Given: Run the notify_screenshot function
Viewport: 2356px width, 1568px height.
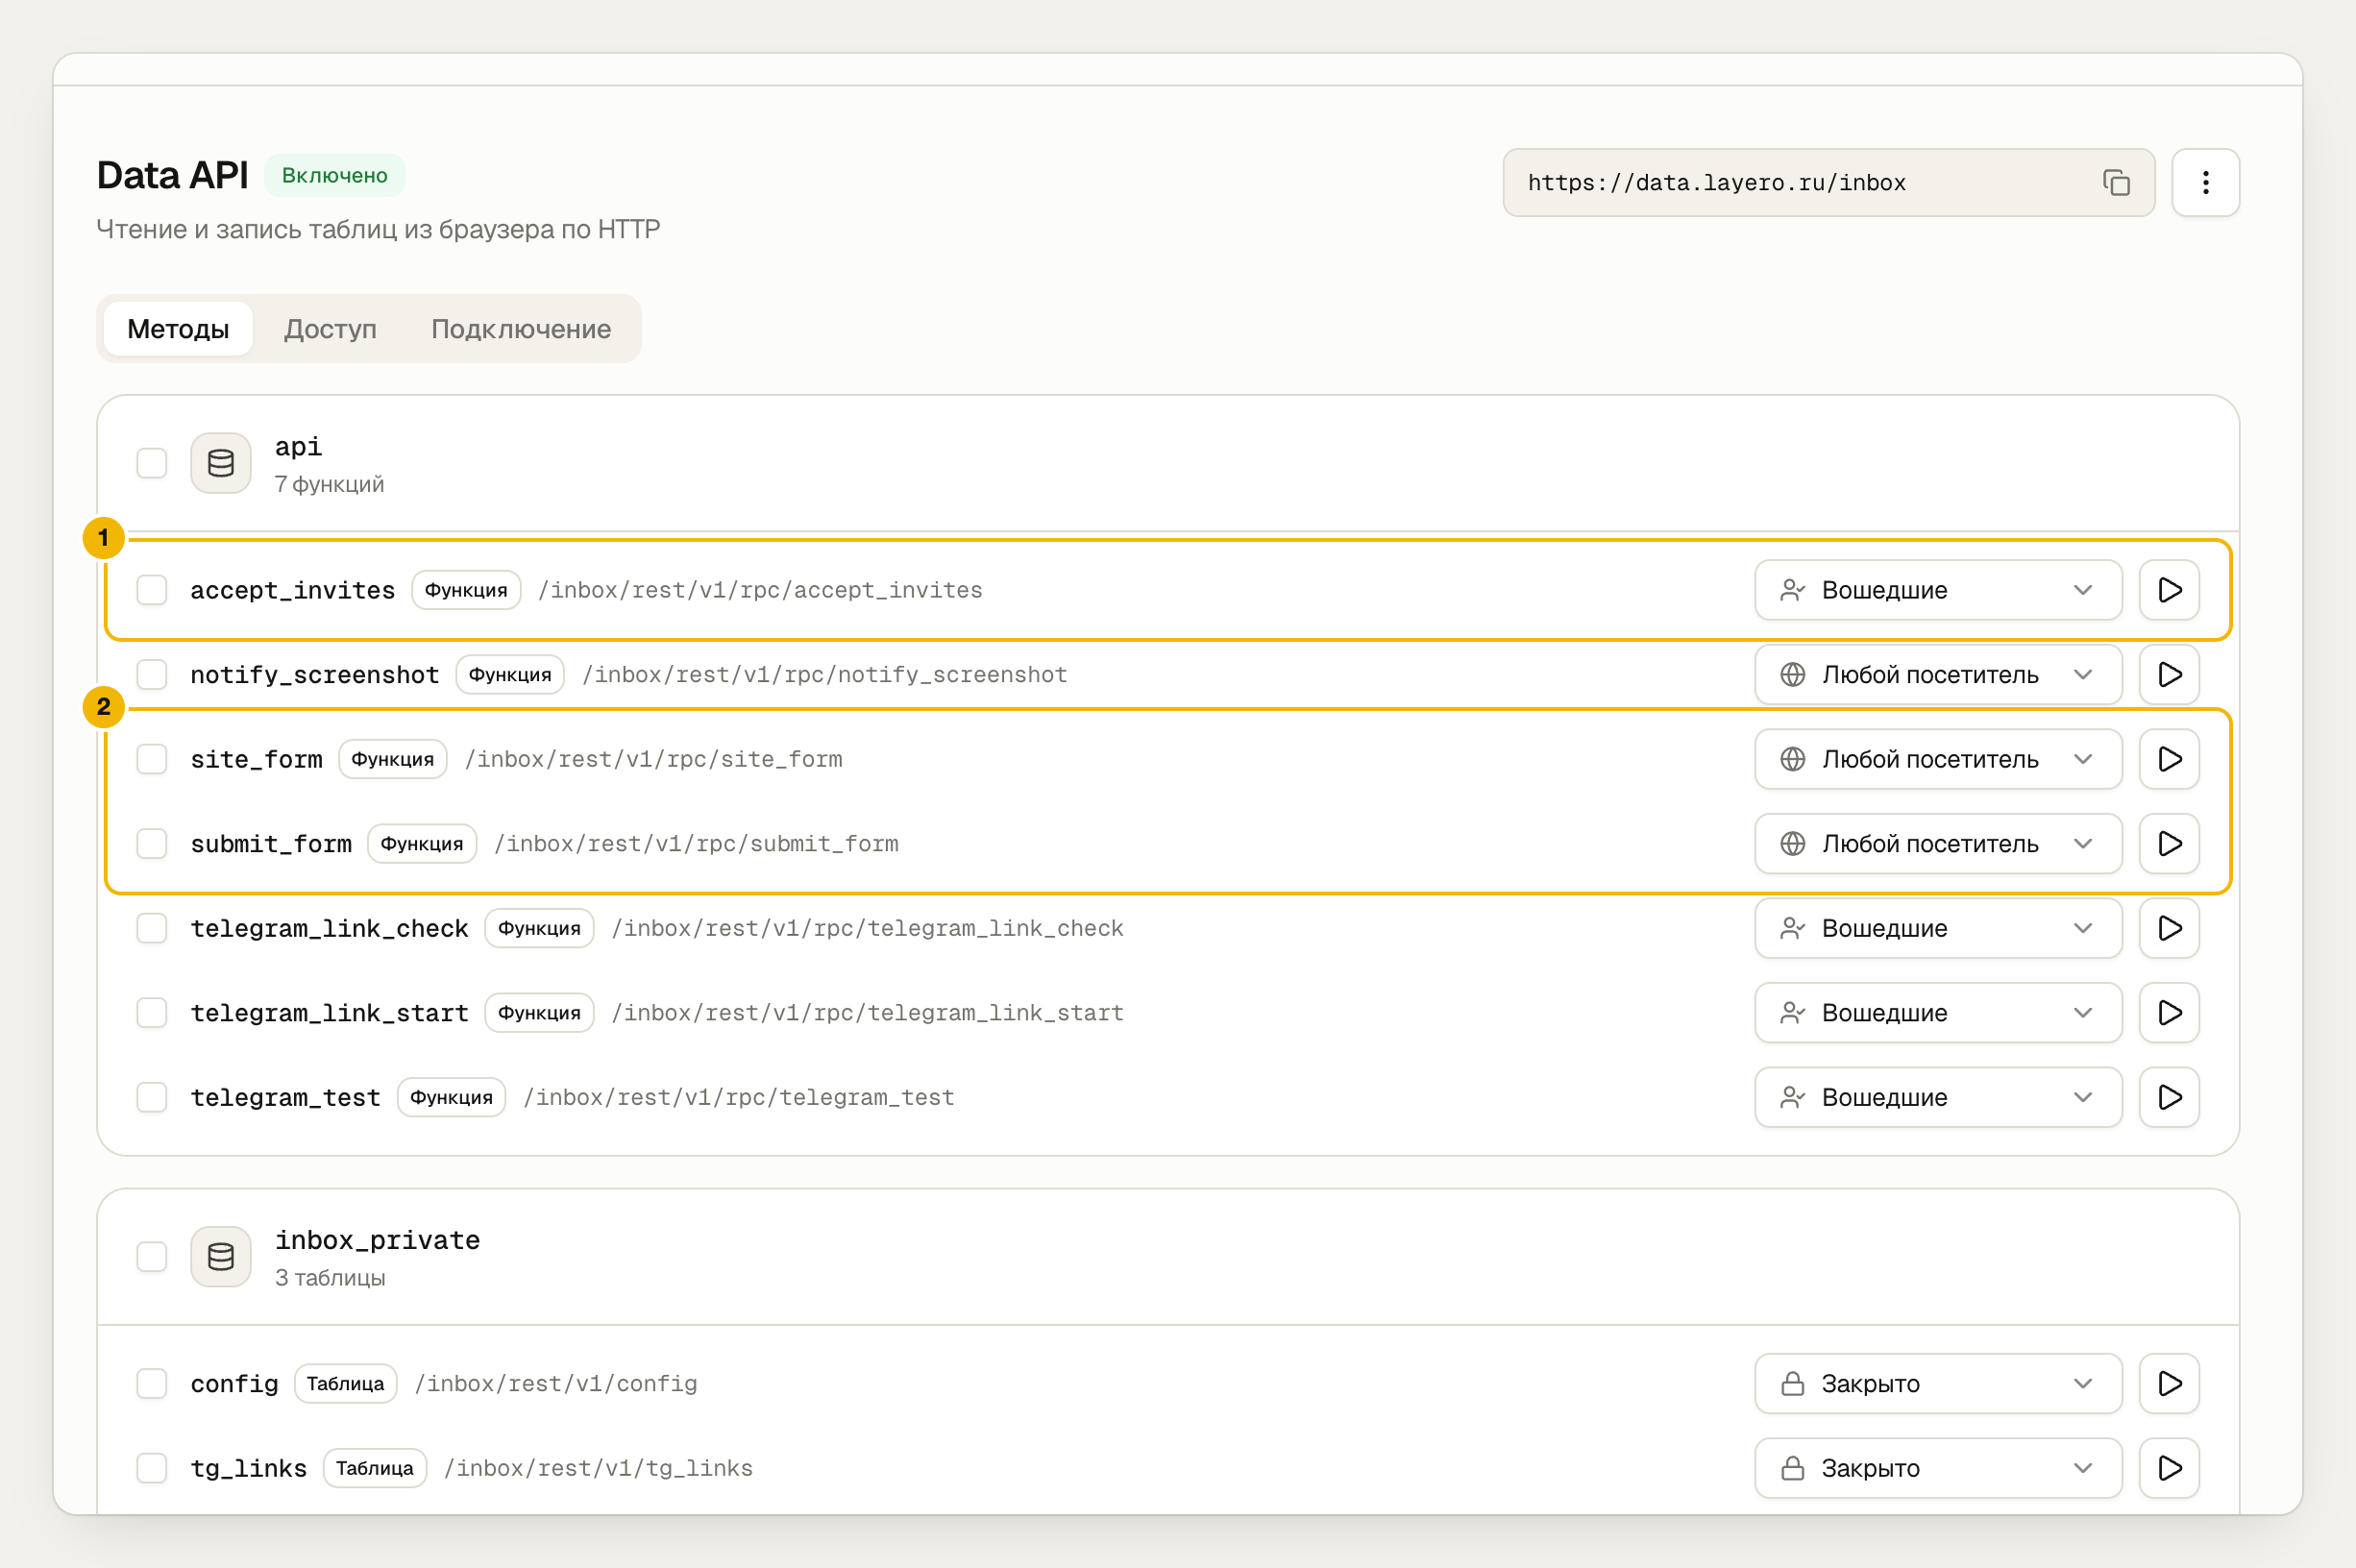Looking at the screenshot, I should point(2169,674).
